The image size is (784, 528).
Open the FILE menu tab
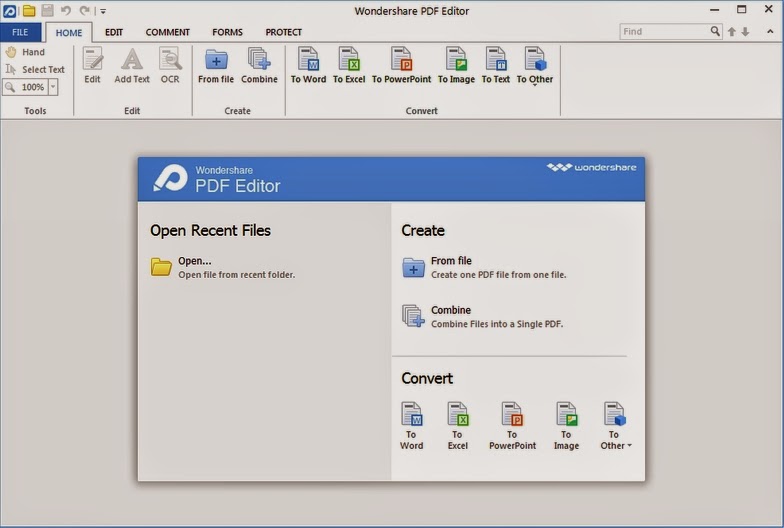tap(20, 32)
